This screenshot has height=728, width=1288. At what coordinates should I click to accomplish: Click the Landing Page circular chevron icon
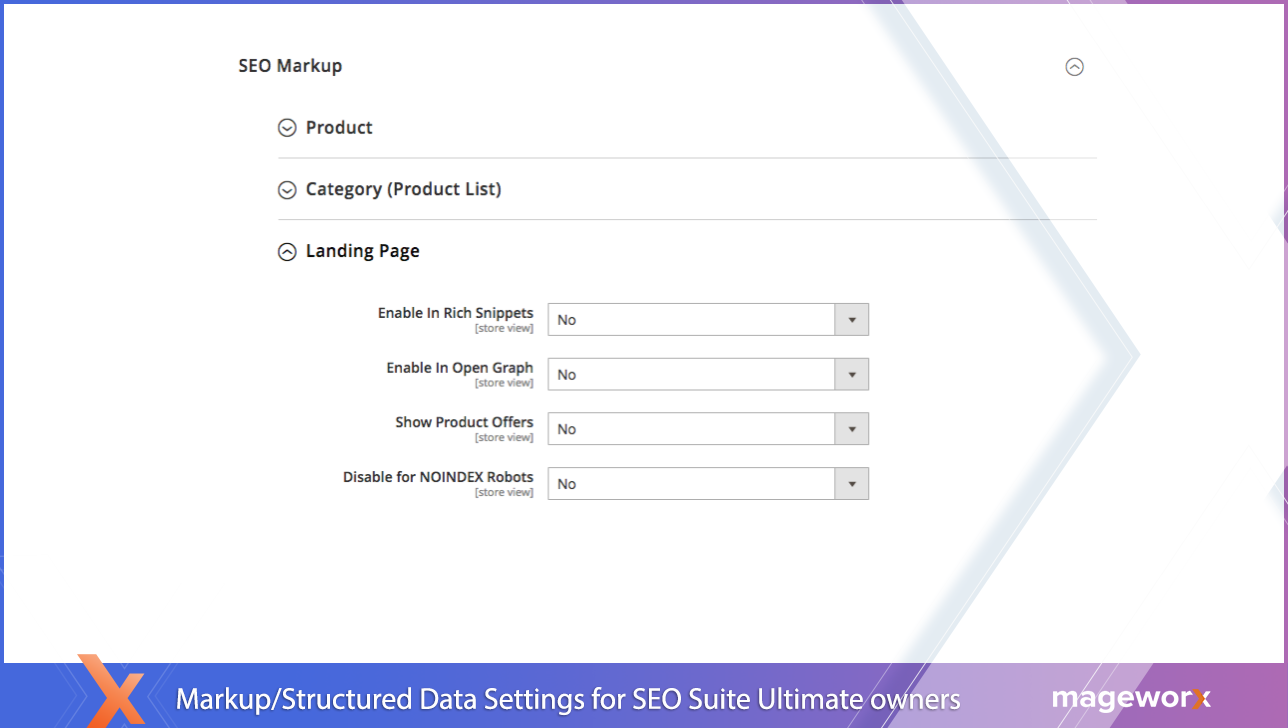[287, 252]
